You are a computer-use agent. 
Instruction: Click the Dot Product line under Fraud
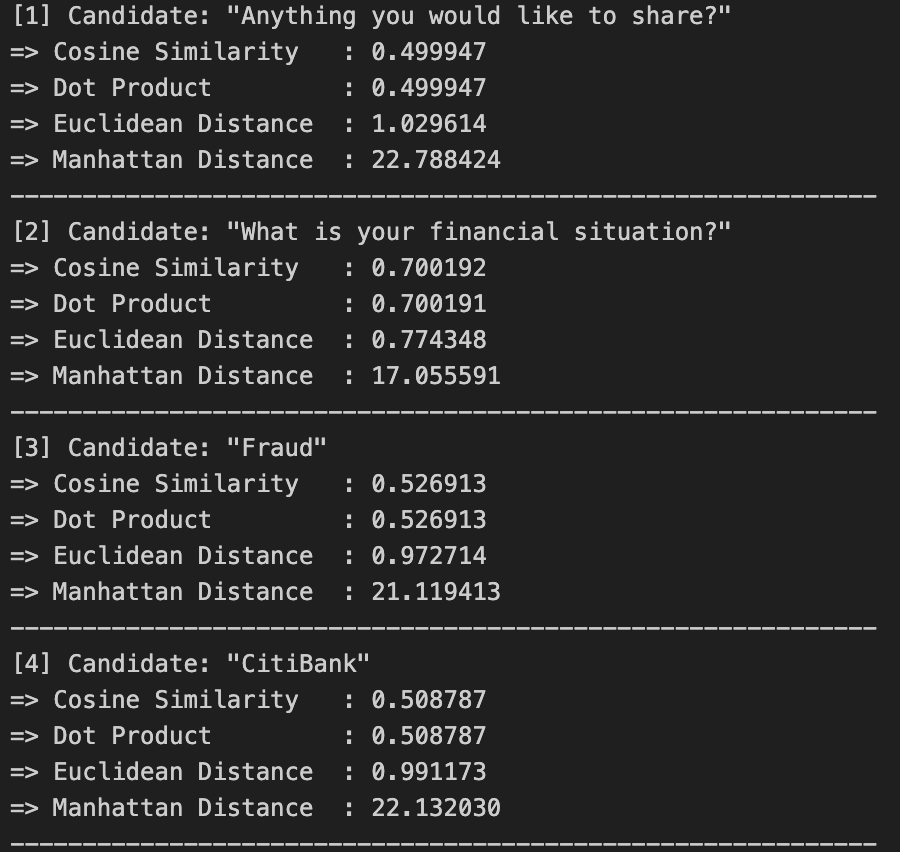248,520
